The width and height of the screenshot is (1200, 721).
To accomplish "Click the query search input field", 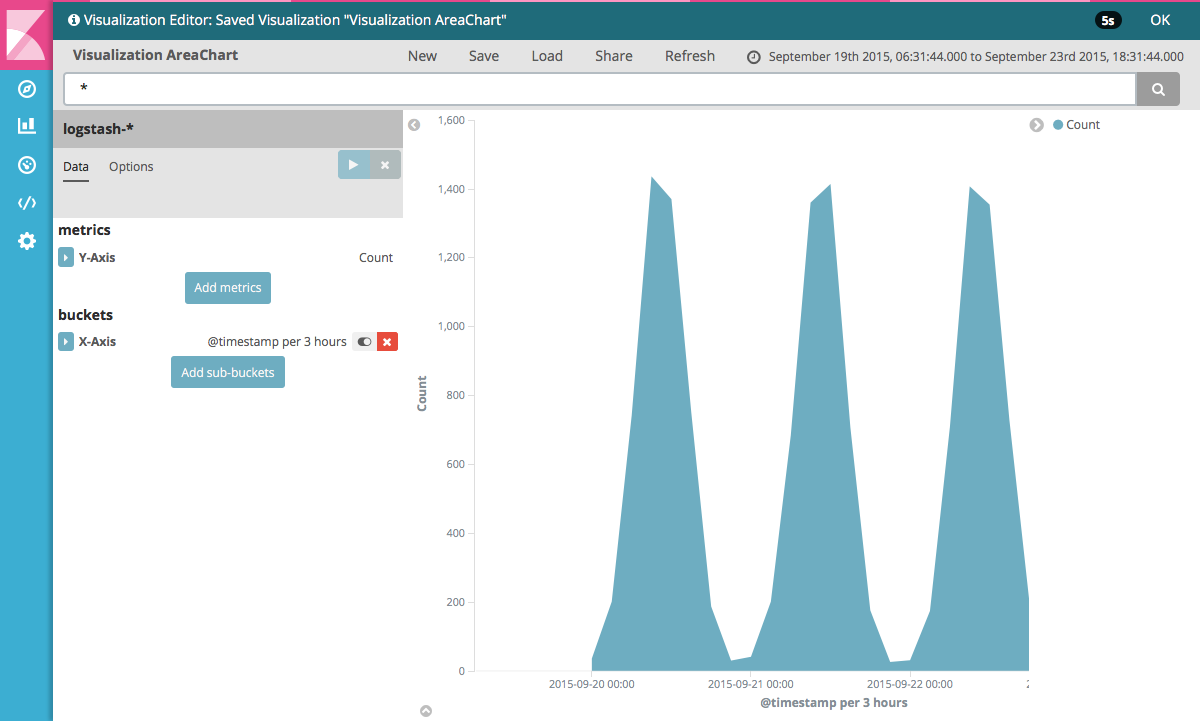I will [600, 89].
